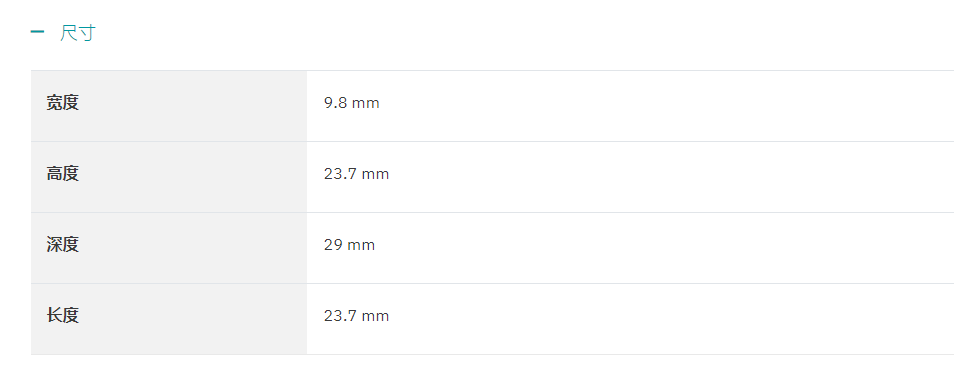The image size is (968, 374).
Task: Click the number 9.8 in 宽度 row
Action: 336,103
